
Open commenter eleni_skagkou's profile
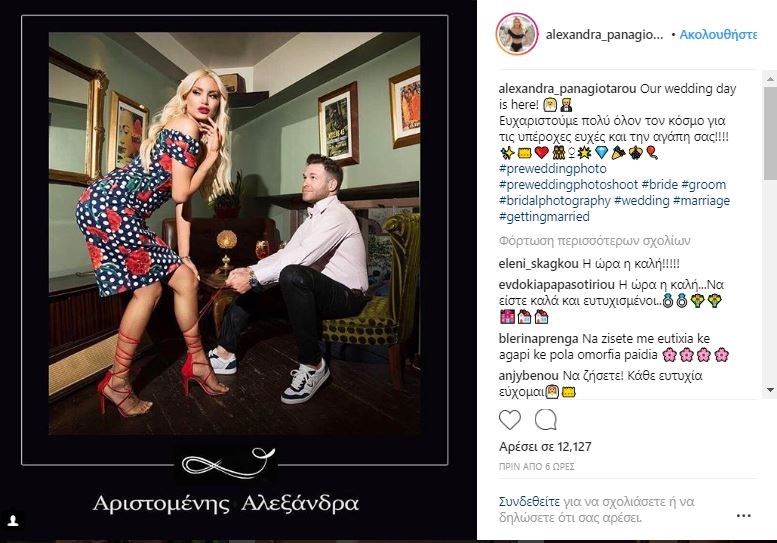click(x=538, y=264)
